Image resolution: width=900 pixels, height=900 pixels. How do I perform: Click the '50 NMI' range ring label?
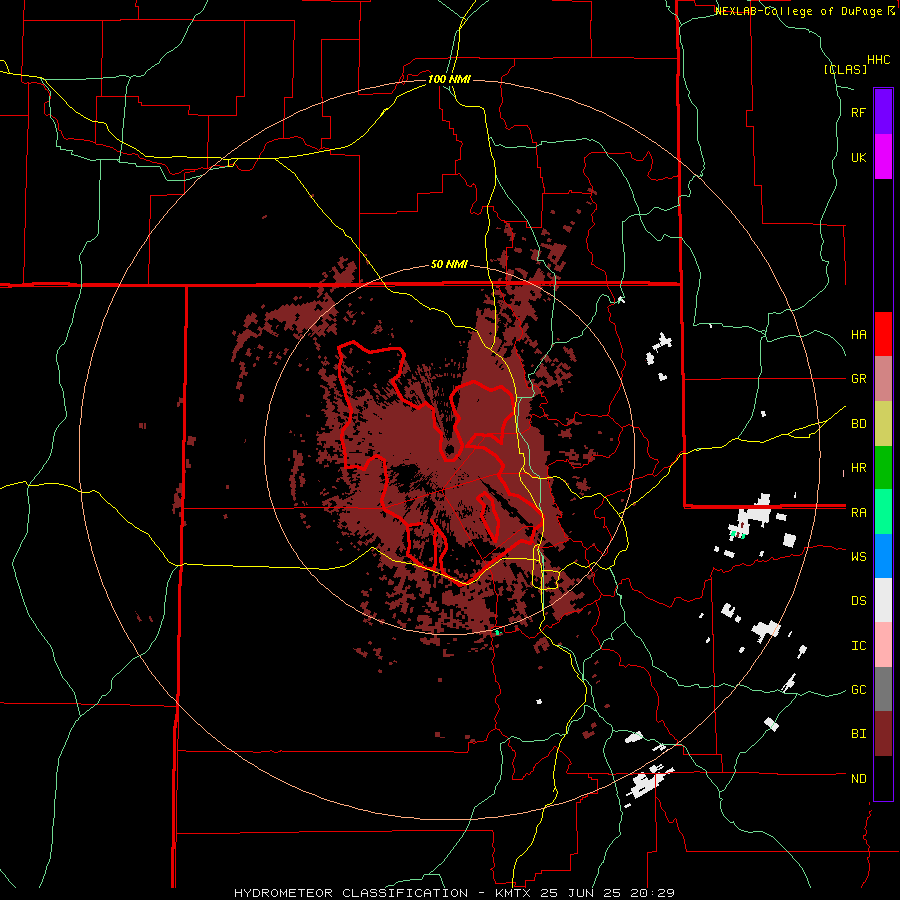pyautogui.click(x=449, y=265)
